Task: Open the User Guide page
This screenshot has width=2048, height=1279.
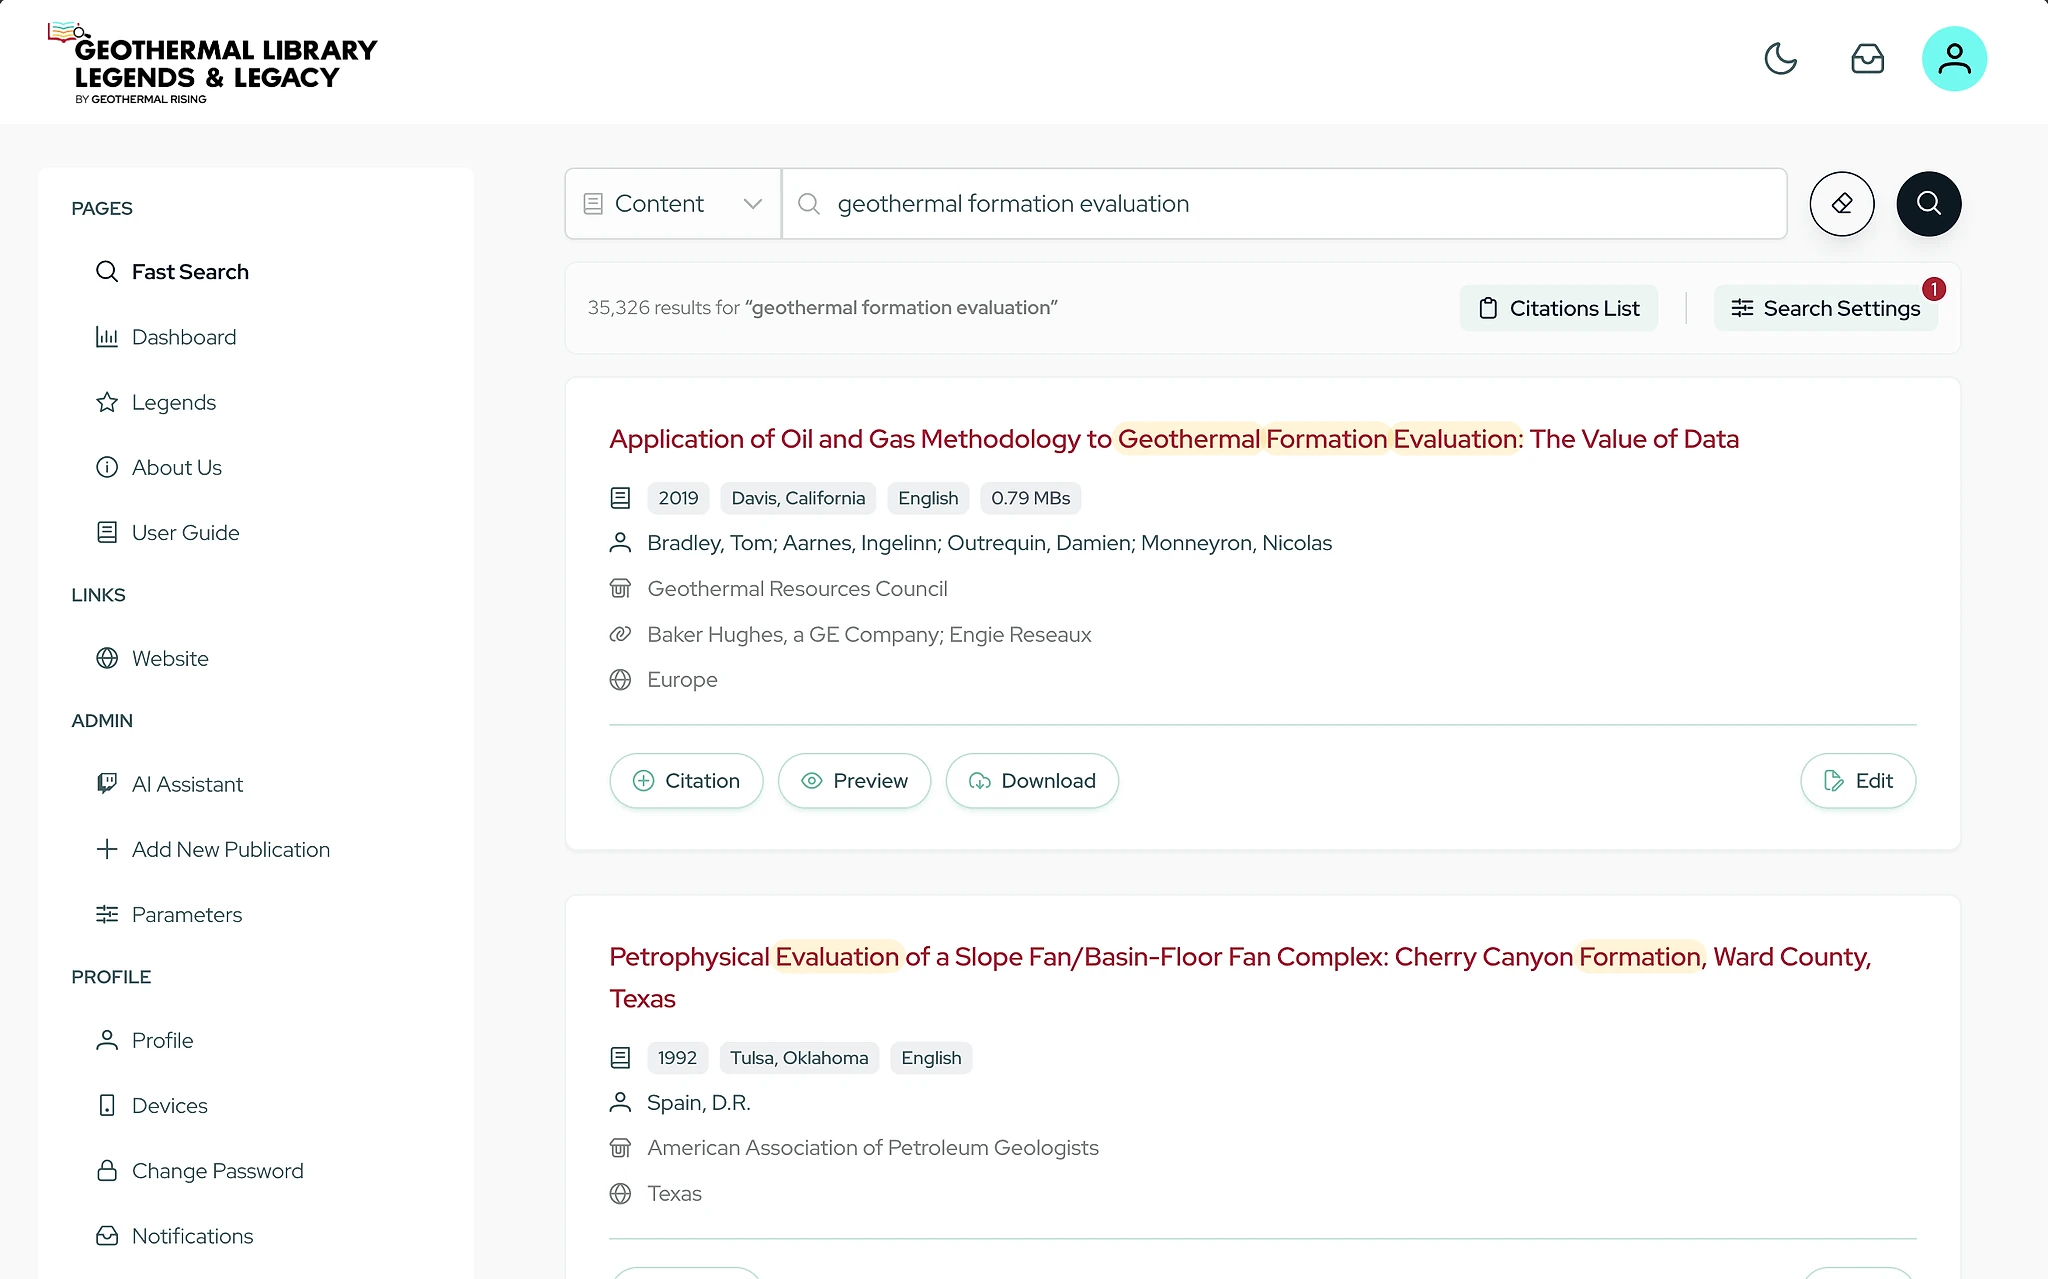Action: tap(185, 532)
